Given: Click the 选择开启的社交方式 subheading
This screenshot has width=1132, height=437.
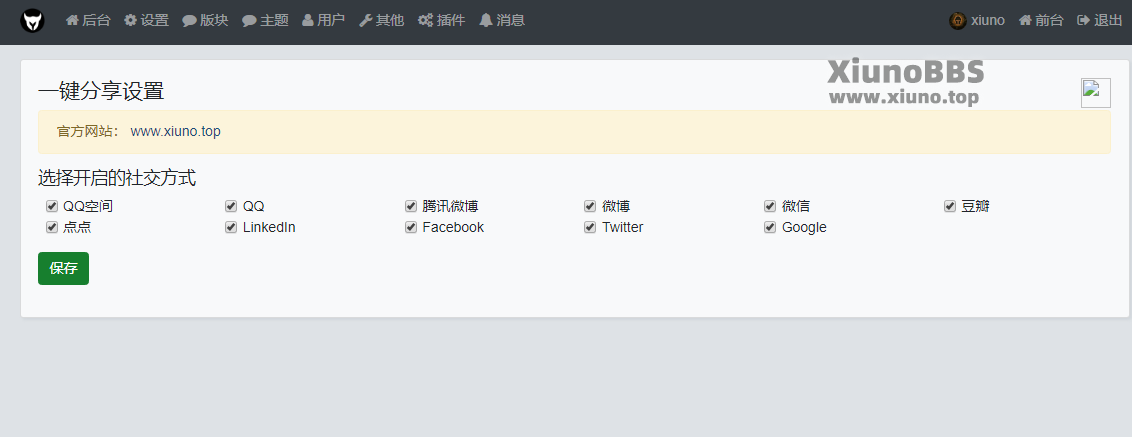Looking at the screenshot, I should (117, 178).
